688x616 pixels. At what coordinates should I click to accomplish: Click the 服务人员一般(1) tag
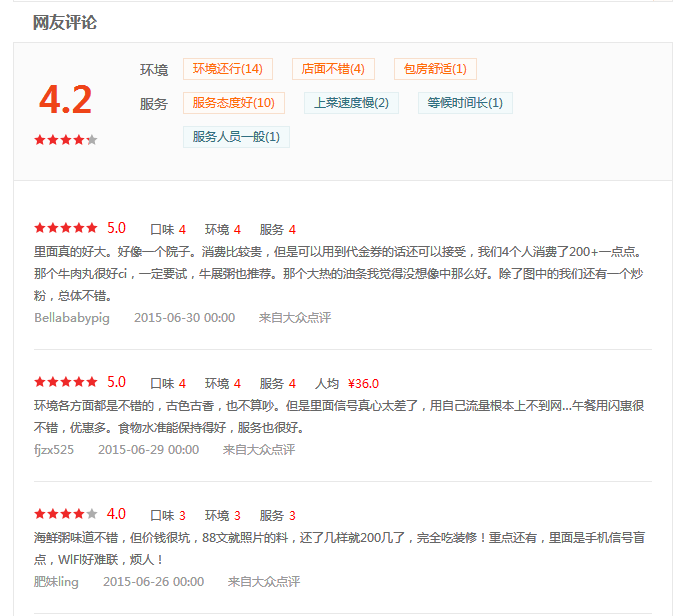(x=236, y=137)
